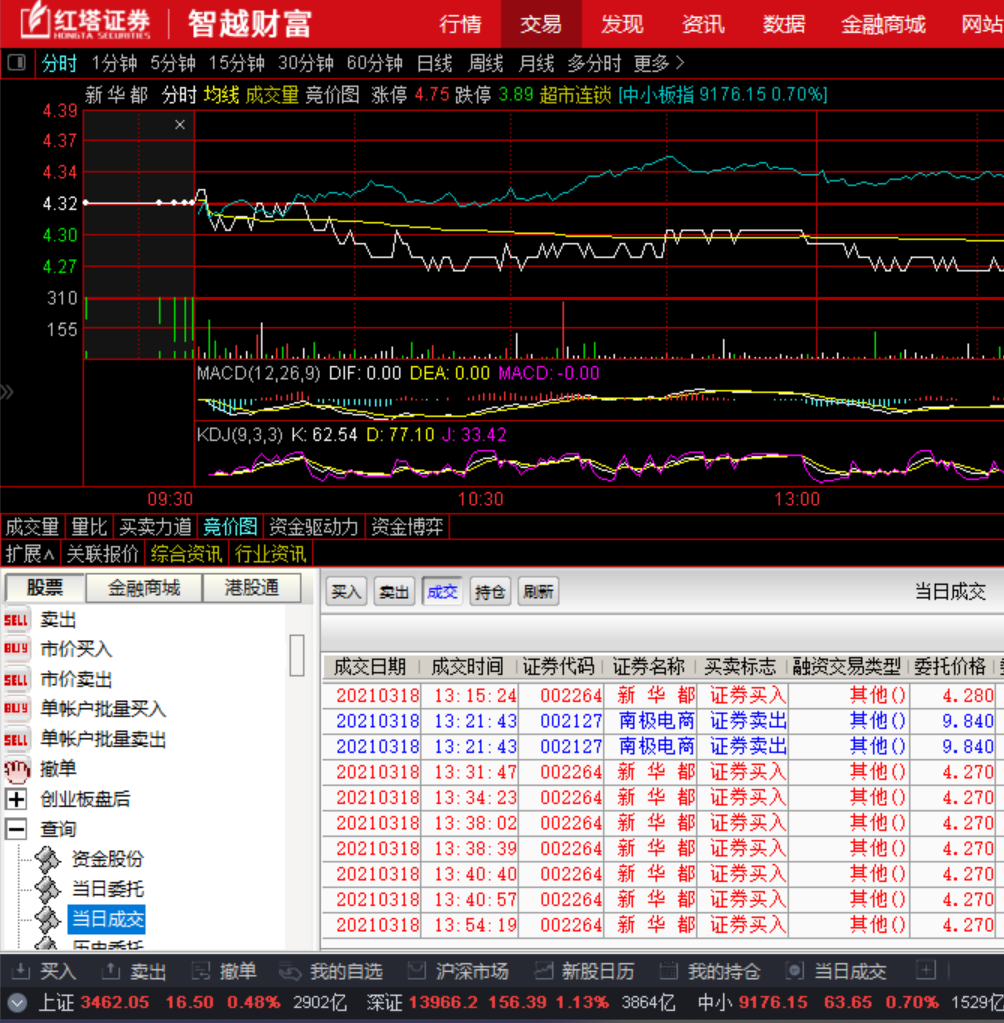Click the SELL icon next to 单帐户批量卖出

[16, 739]
